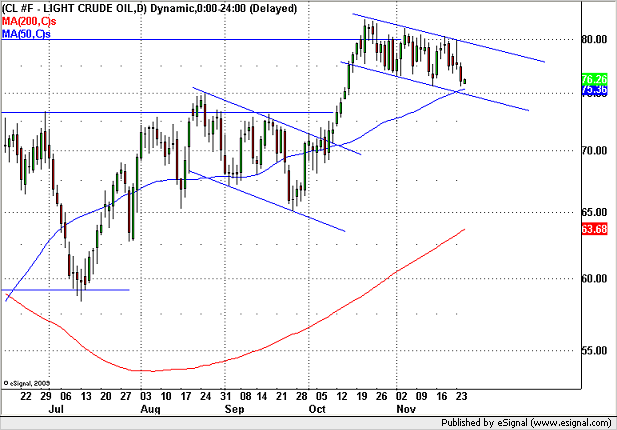This screenshot has height=430, width=617.
Task: Click the date label '23' on time axis
Action: pos(461,396)
